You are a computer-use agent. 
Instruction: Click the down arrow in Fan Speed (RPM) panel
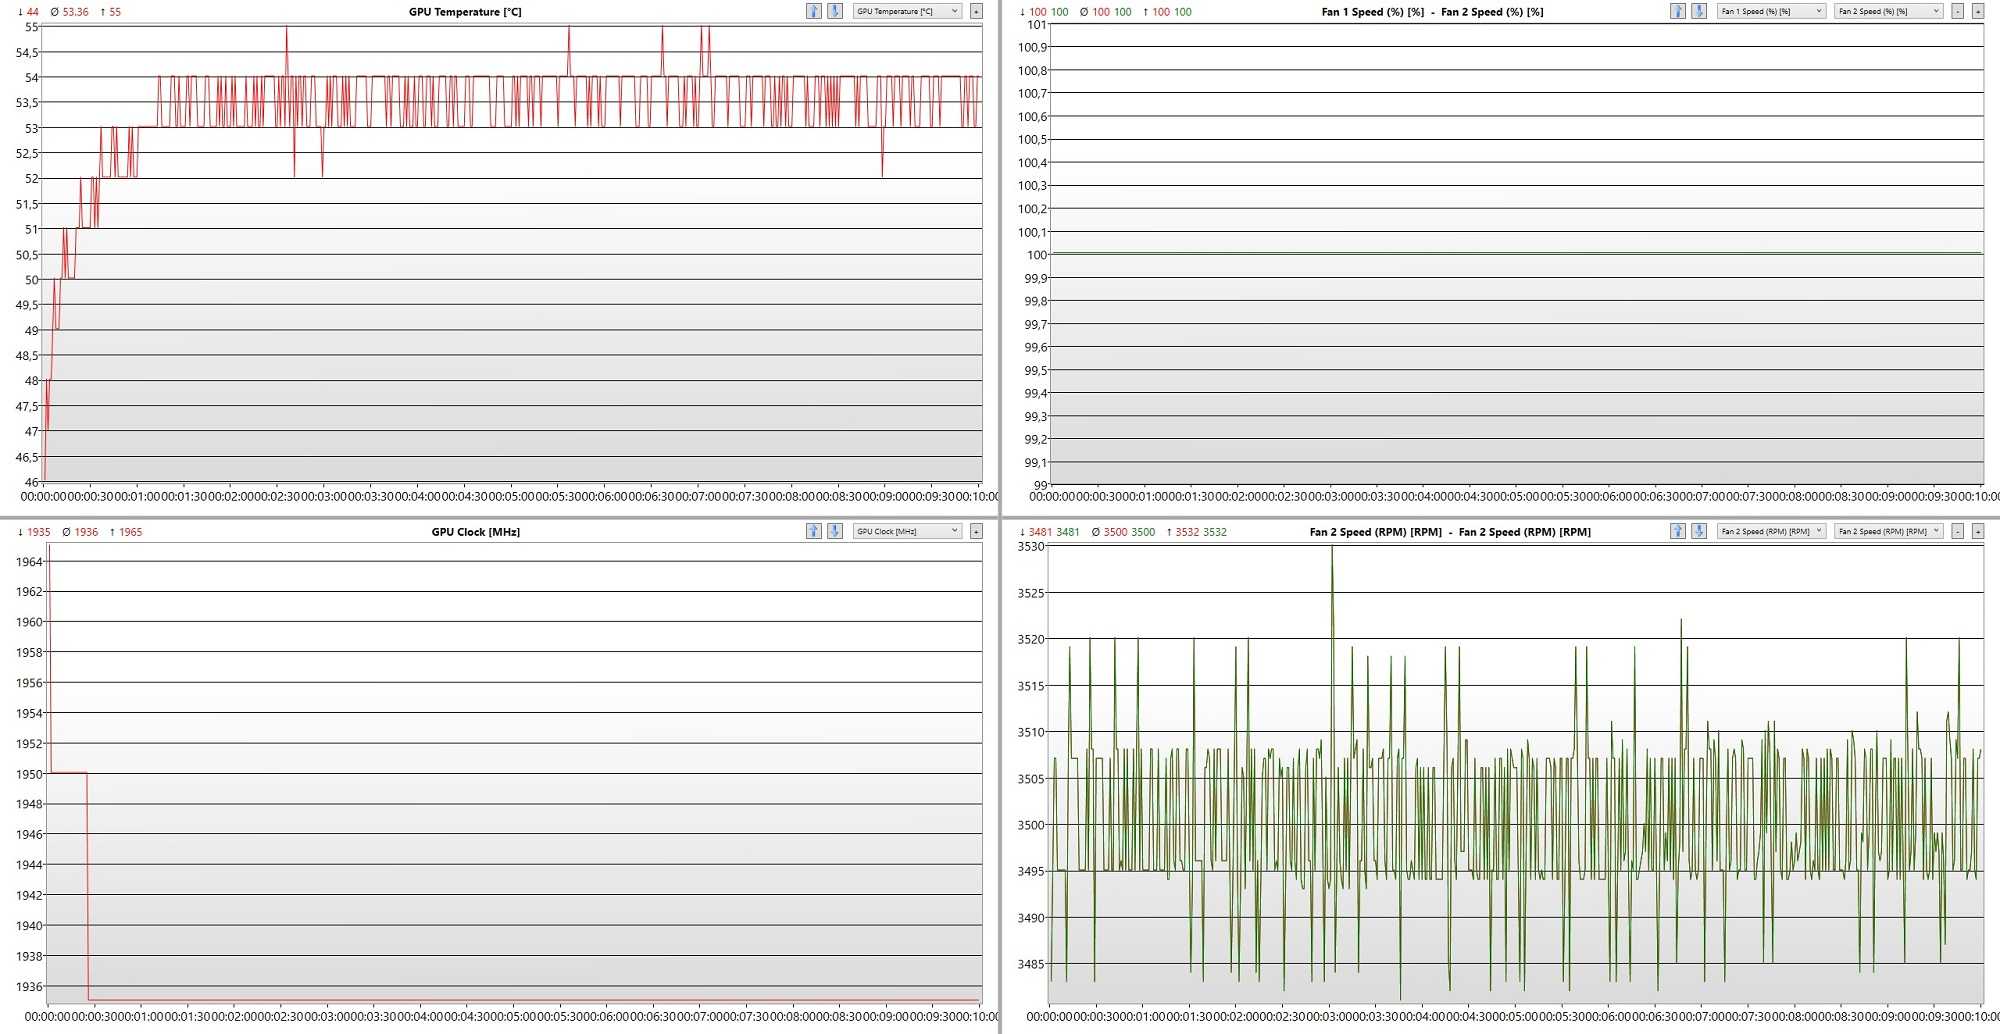pos(1698,531)
